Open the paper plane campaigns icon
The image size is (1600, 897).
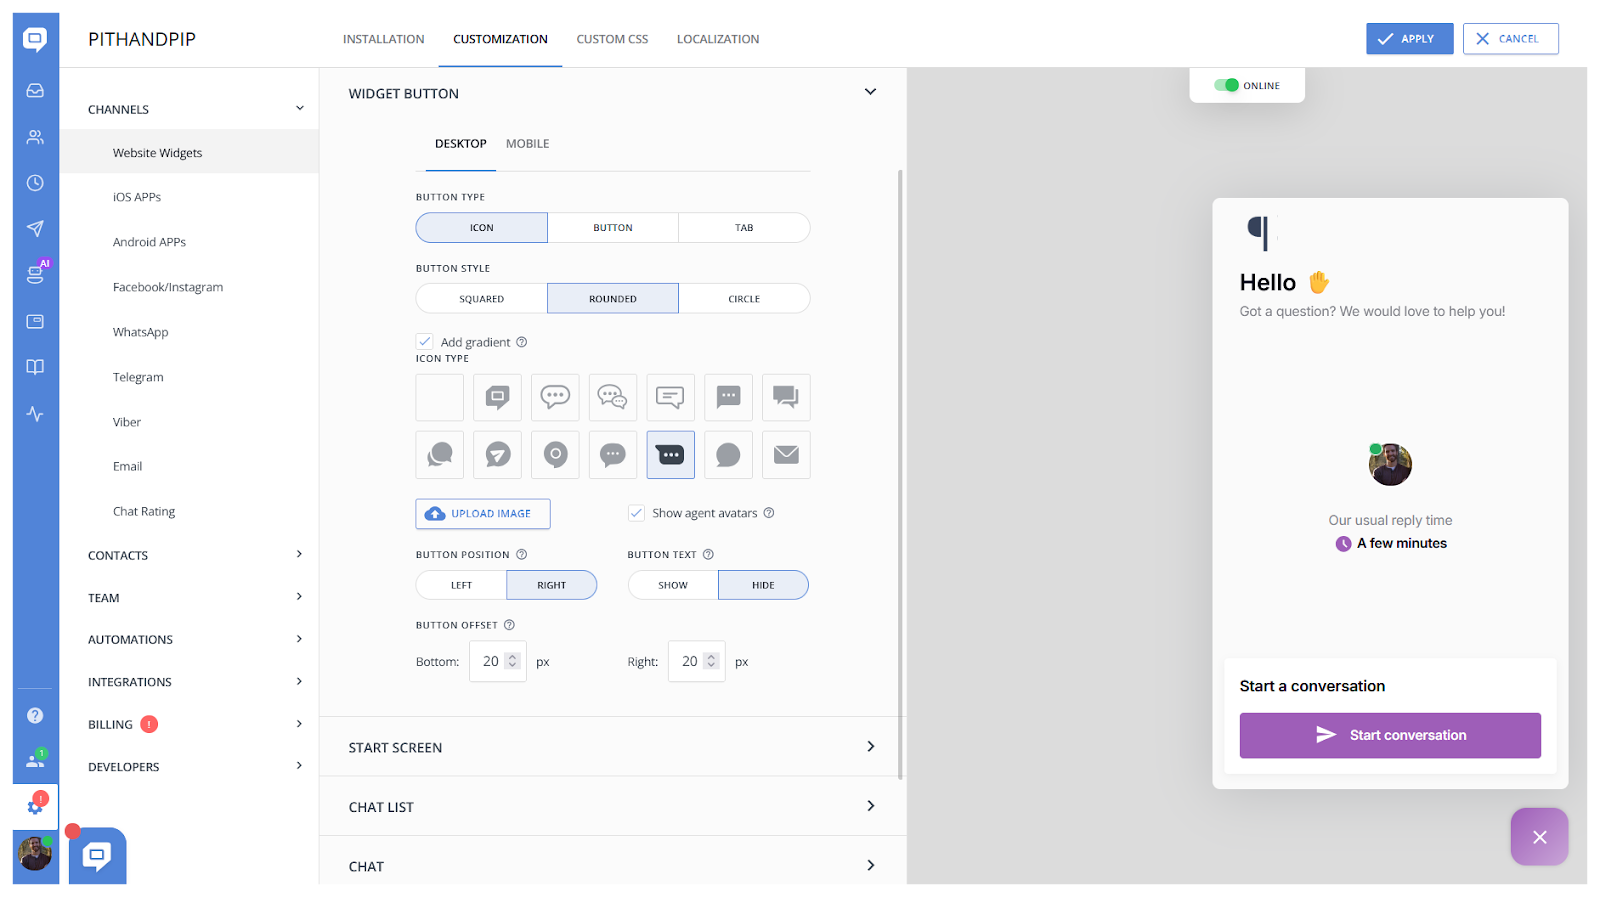[x=35, y=229]
